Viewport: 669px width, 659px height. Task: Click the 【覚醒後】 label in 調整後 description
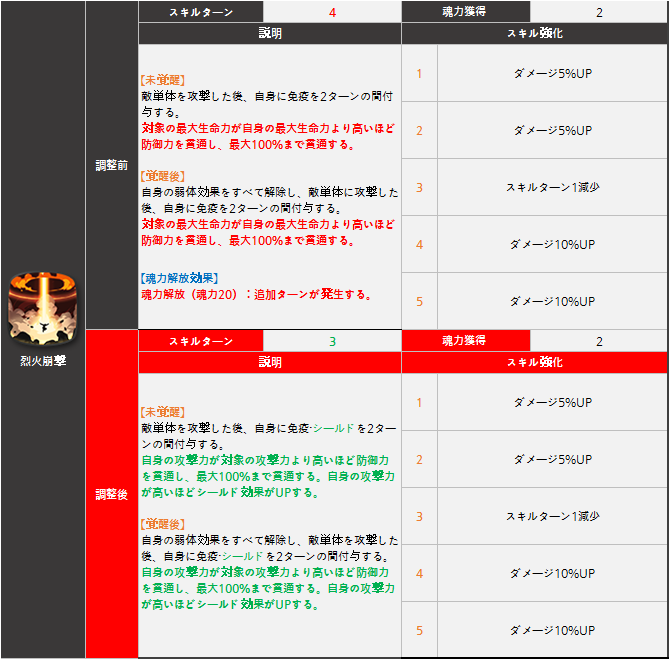[163, 524]
